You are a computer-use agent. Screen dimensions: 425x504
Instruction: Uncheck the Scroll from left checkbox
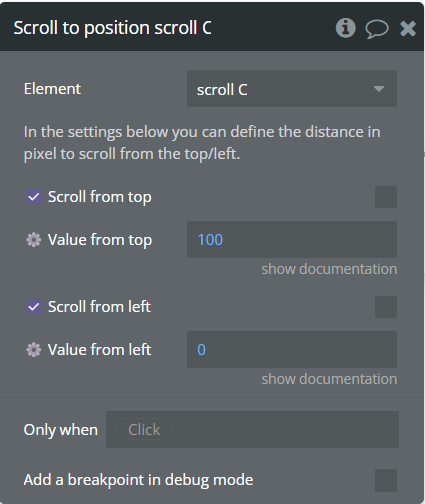coord(34,307)
